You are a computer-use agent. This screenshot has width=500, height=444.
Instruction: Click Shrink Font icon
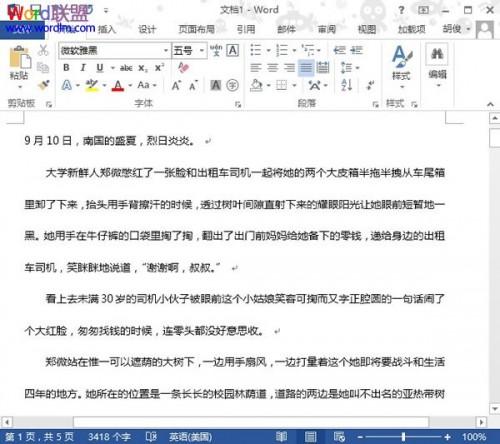pos(194,86)
